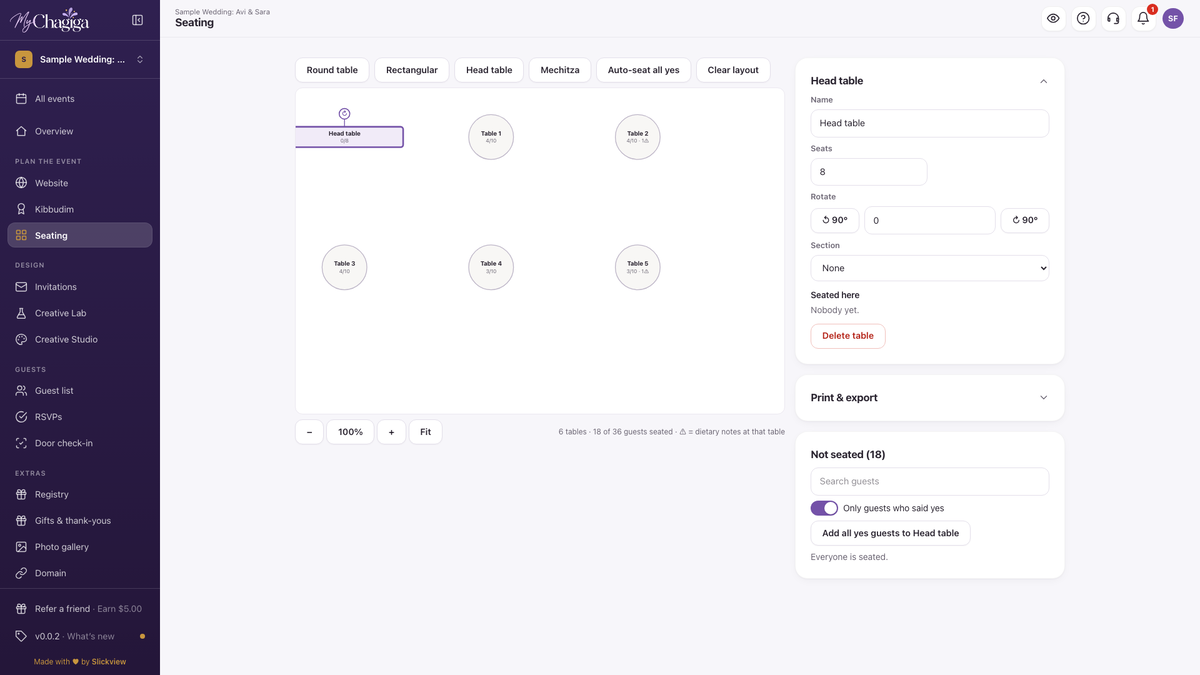1200x675 pixels.
Task: Click the Domain link icon
Action: tap(21, 573)
